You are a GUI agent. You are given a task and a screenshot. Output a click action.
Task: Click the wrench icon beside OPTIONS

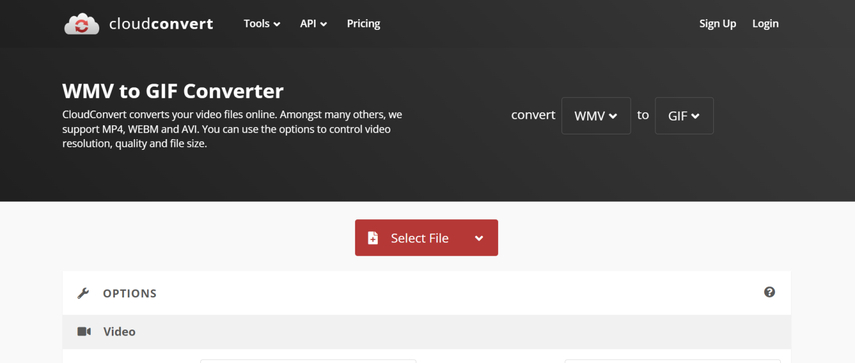83,293
